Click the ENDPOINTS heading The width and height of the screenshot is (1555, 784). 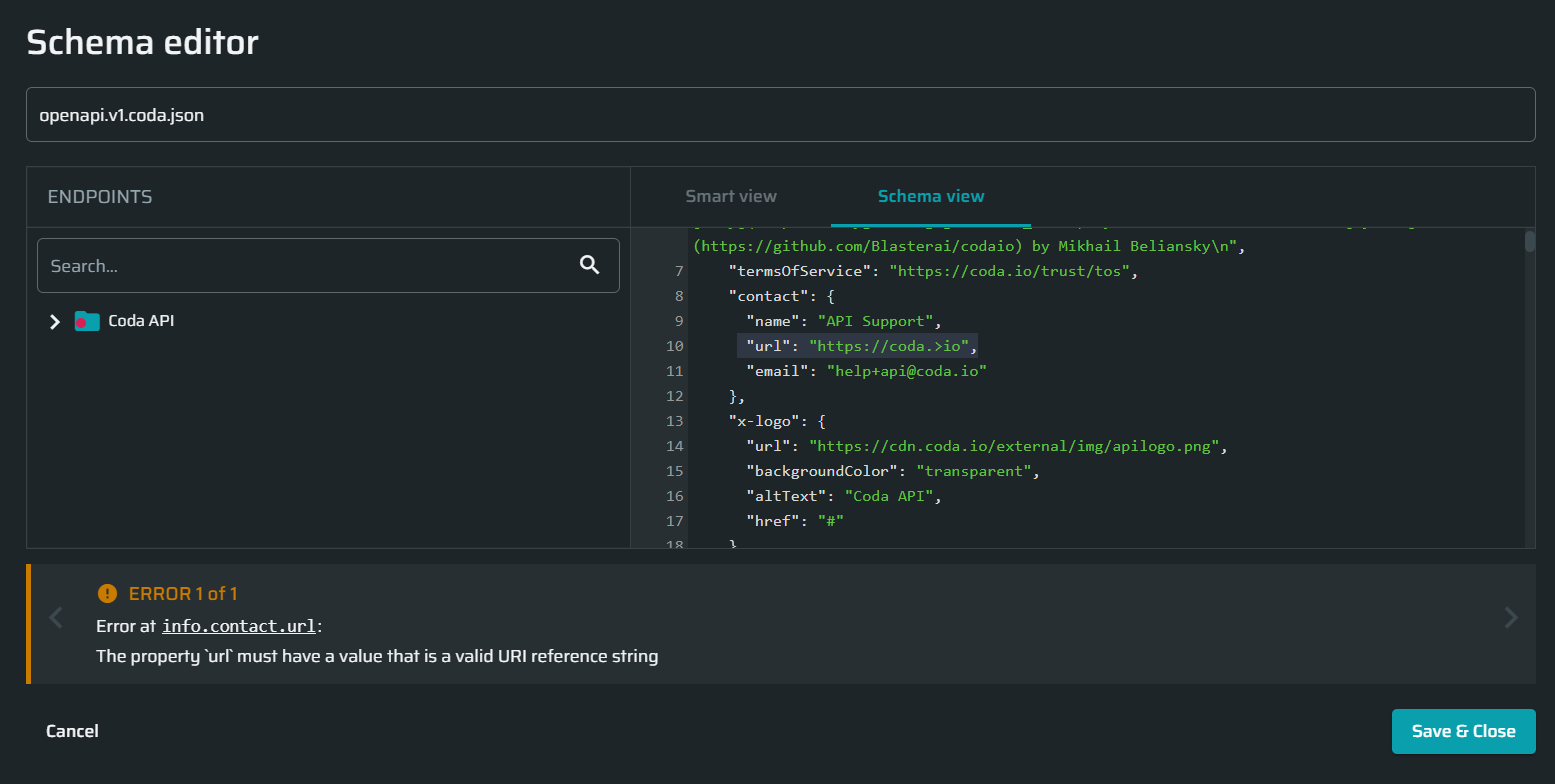(100, 197)
